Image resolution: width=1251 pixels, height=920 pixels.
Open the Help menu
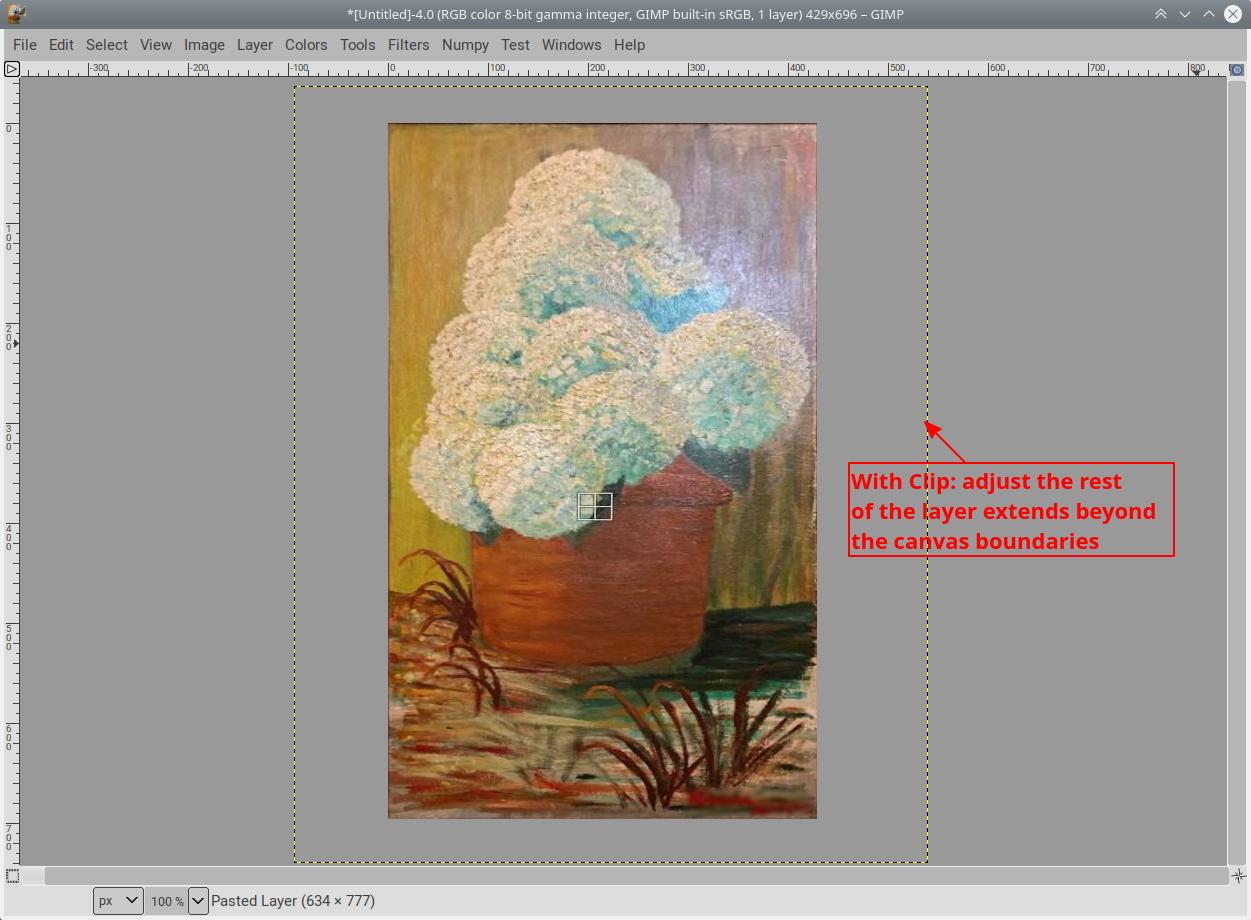[x=629, y=45]
